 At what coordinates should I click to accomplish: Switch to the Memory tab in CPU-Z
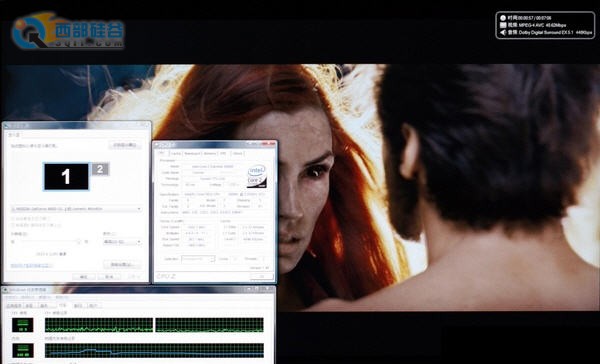210,153
